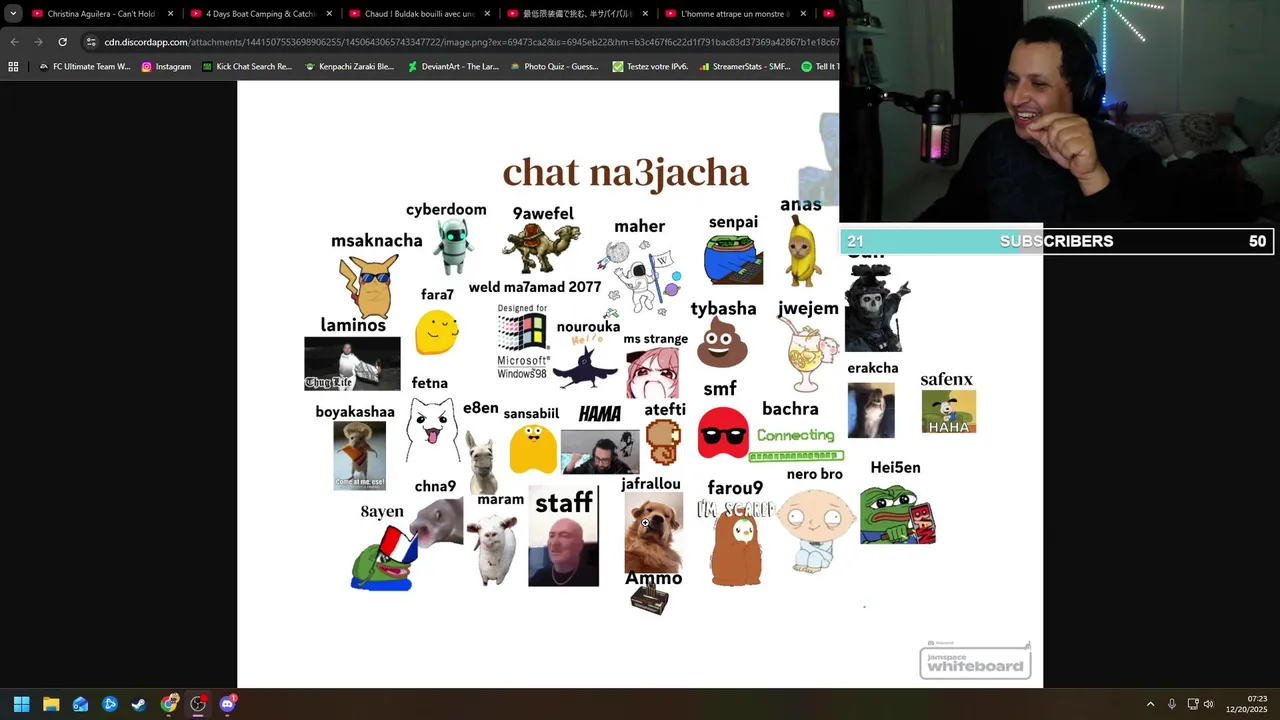Click the 'tybasha' label text
Screen dimensions: 1280x720
[723, 309]
